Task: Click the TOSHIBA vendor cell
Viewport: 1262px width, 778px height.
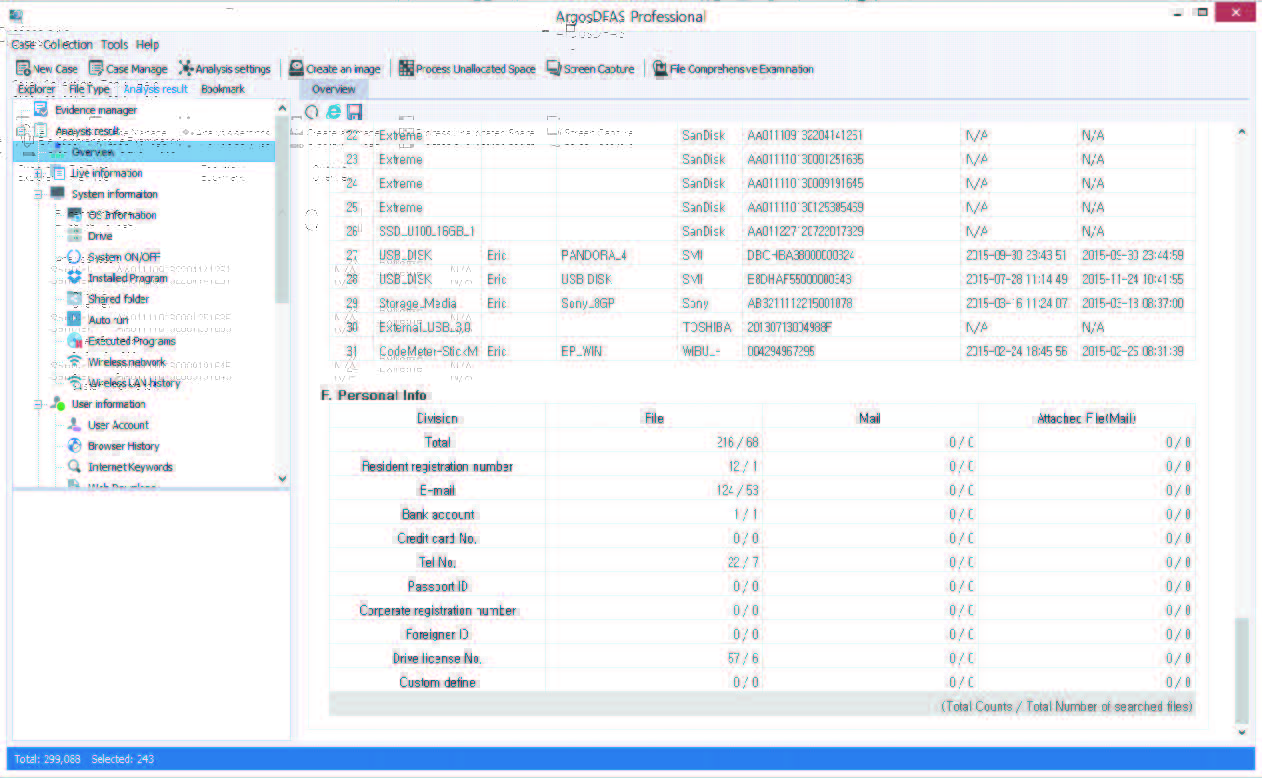Action: pos(707,327)
